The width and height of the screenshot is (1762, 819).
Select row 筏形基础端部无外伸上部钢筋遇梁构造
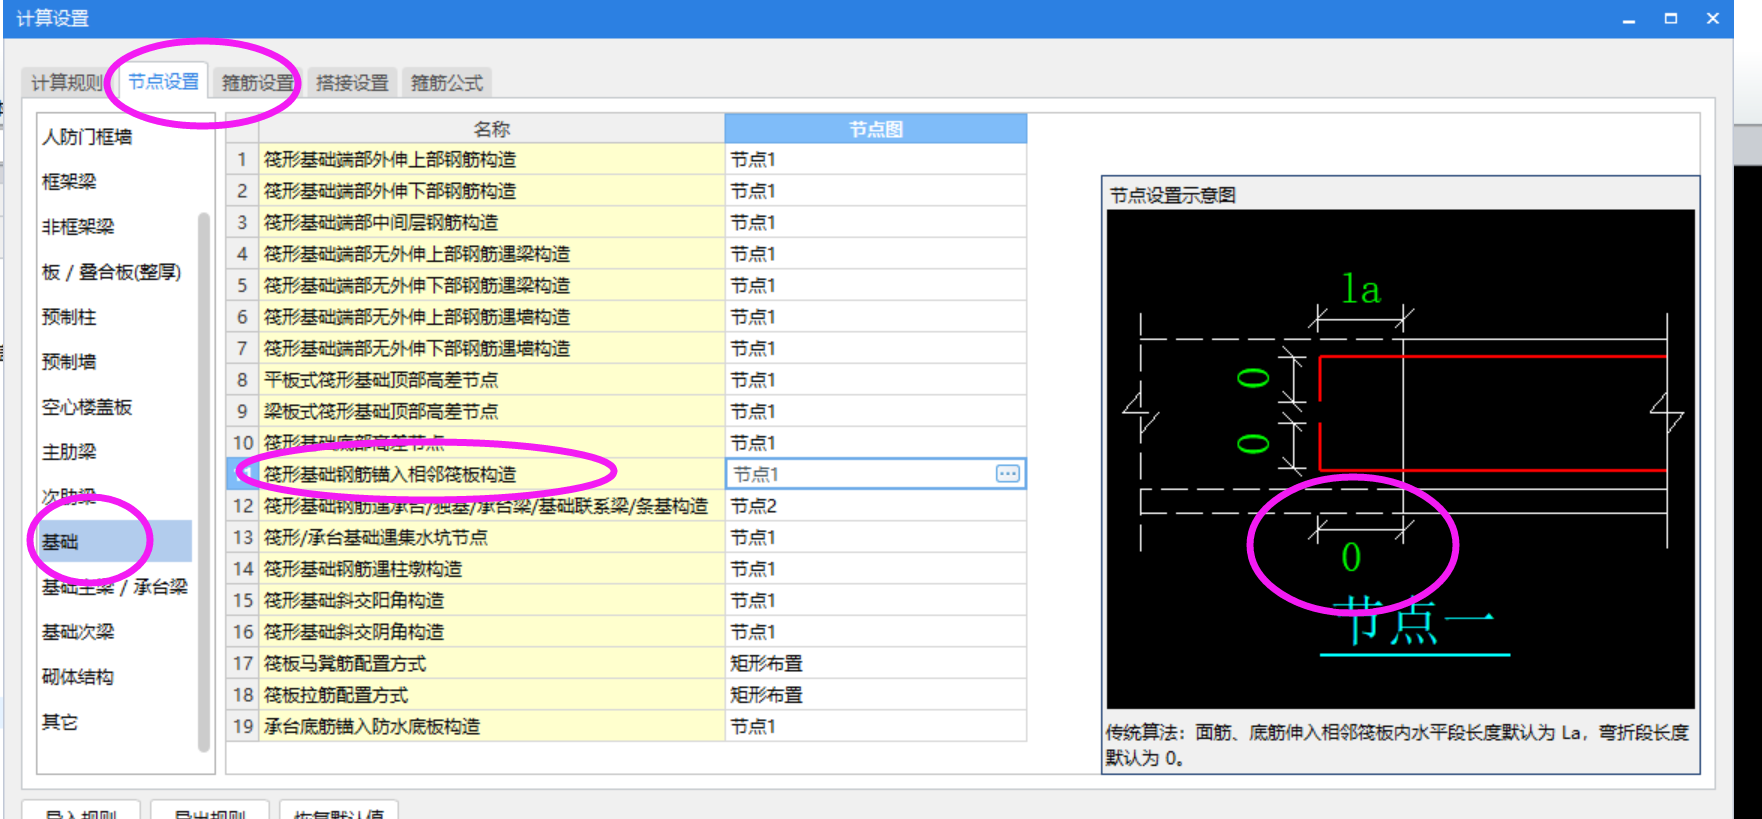tap(491, 254)
